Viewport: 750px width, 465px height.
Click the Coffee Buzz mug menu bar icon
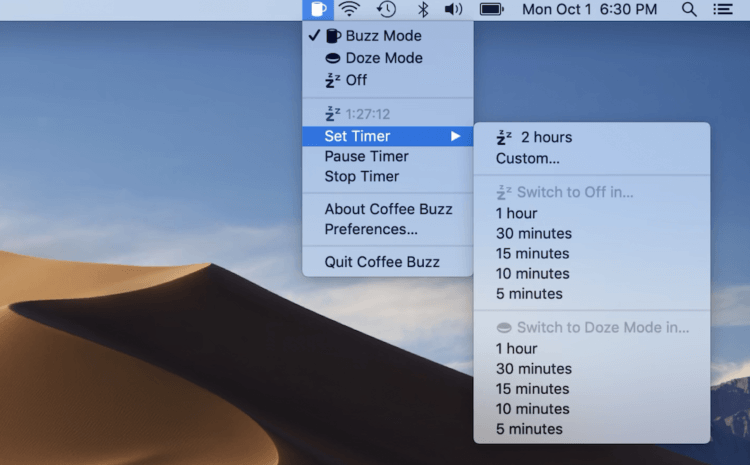(318, 10)
